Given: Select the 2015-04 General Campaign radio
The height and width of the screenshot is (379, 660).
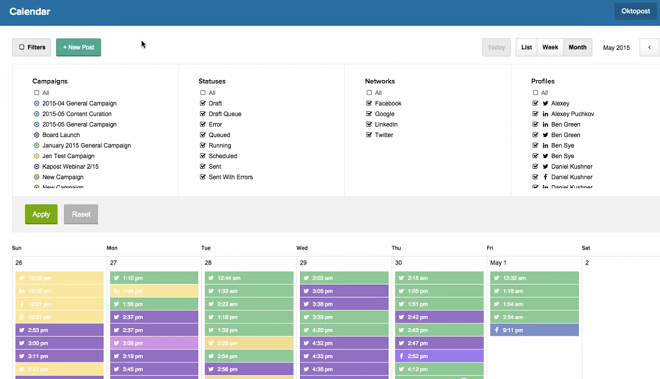Looking at the screenshot, I should pos(37,103).
